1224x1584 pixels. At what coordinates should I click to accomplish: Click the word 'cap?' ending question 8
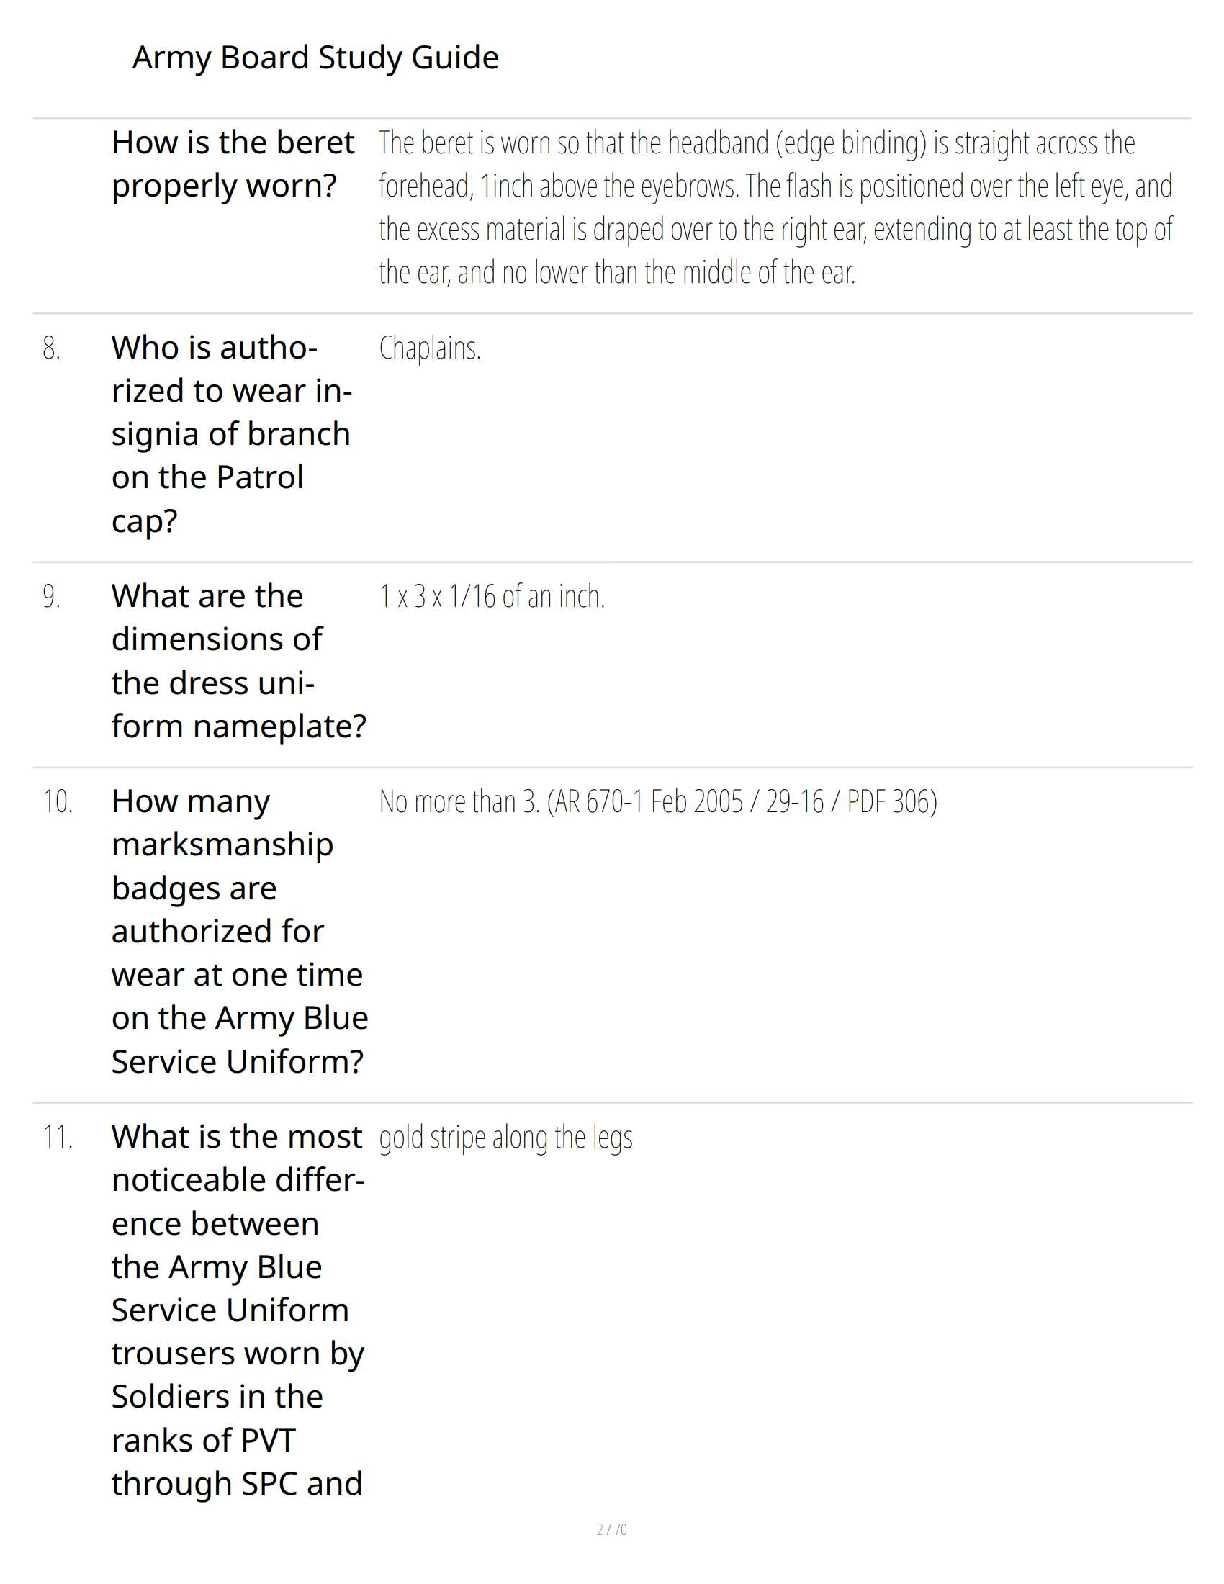tap(144, 521)
